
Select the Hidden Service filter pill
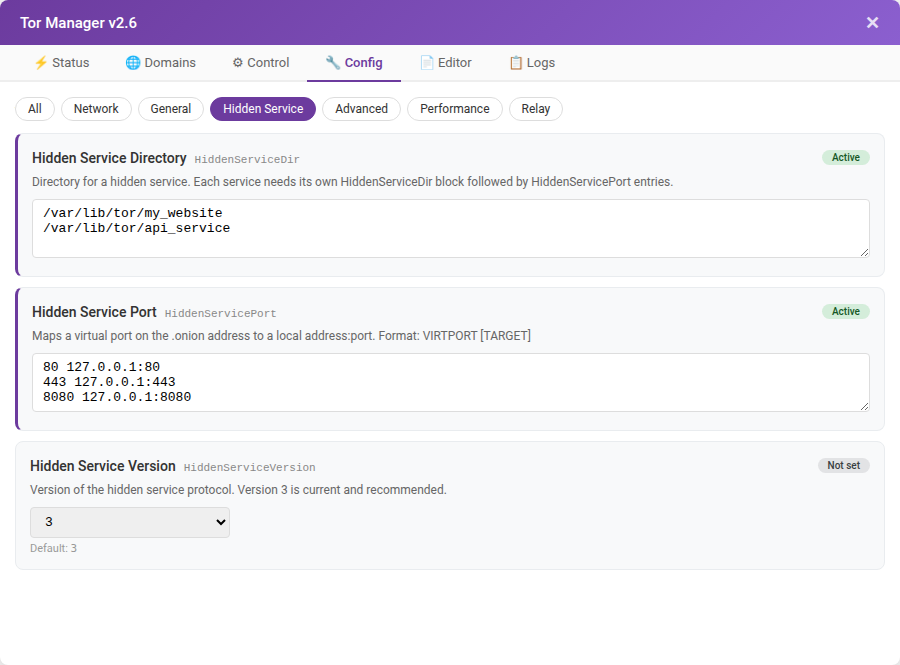pyautogui.click(x=263, y=109)
